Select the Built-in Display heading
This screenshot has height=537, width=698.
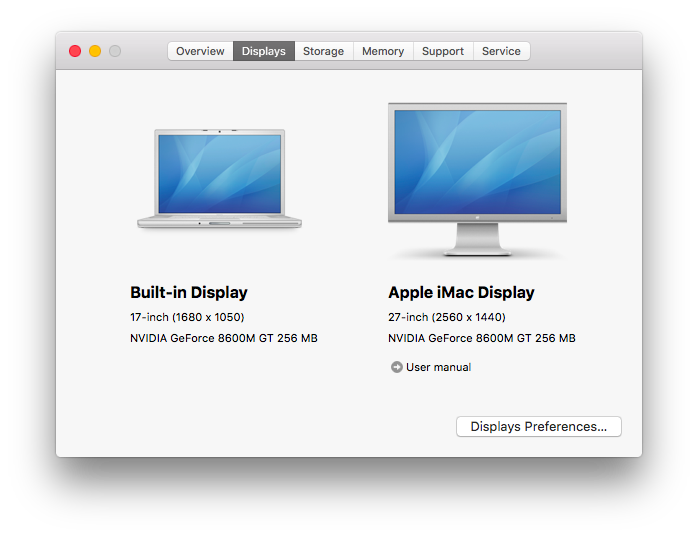[189, 293]
